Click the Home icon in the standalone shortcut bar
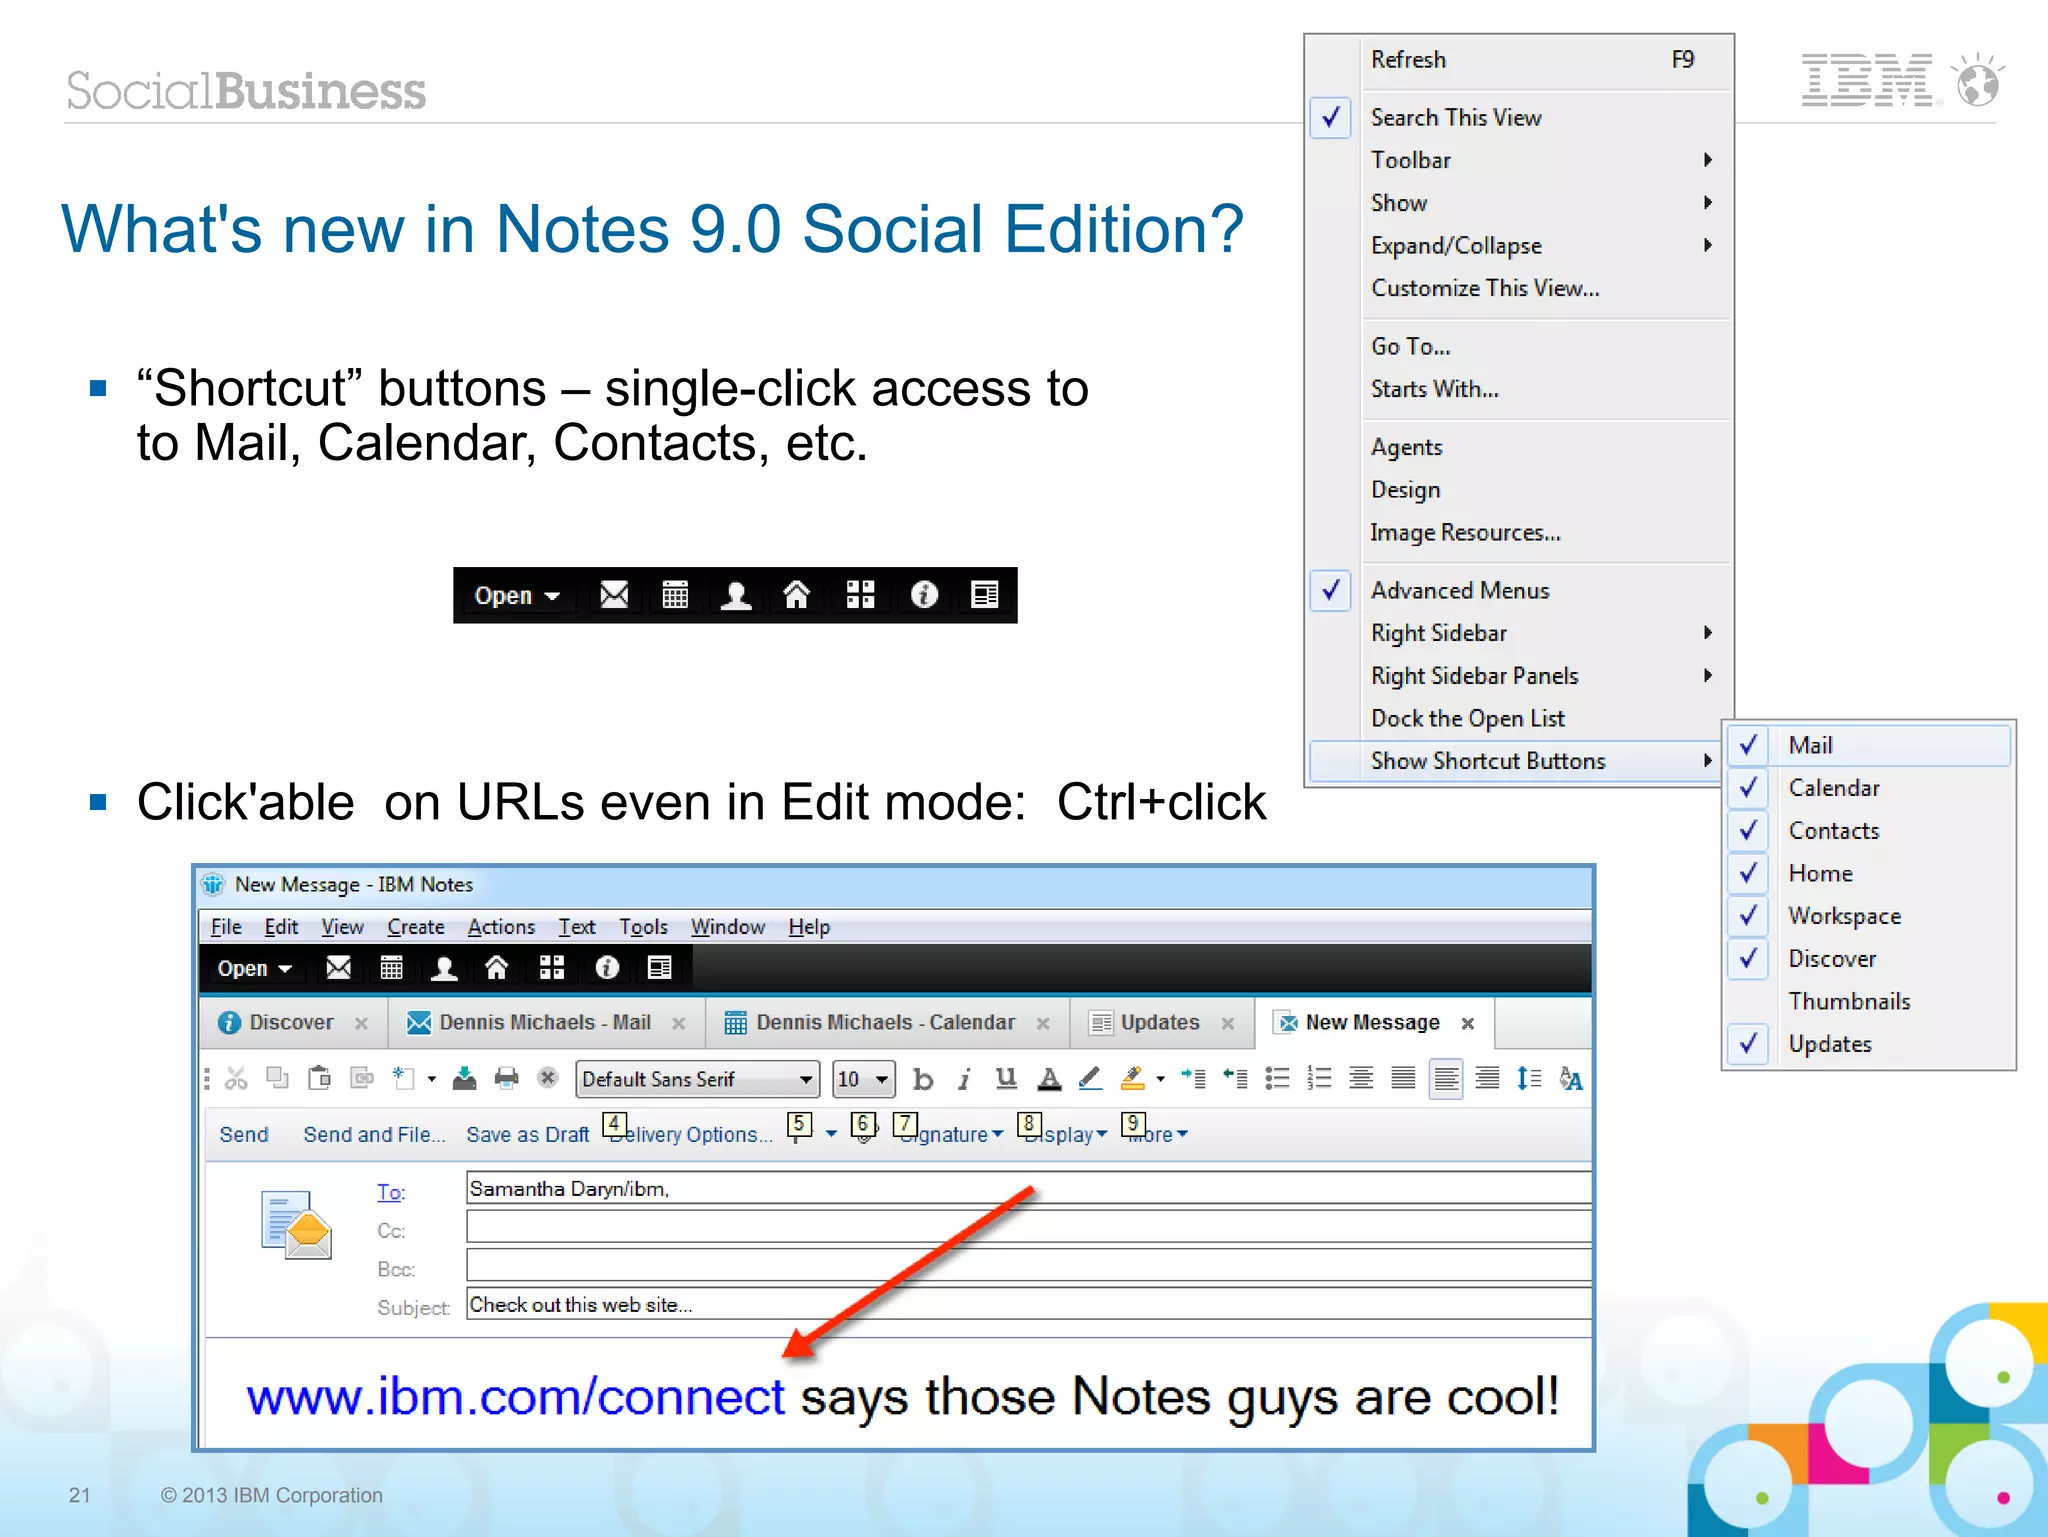Image resolution: width=2048 pixels, height=1537 pixels. click(x=797, y=595)
